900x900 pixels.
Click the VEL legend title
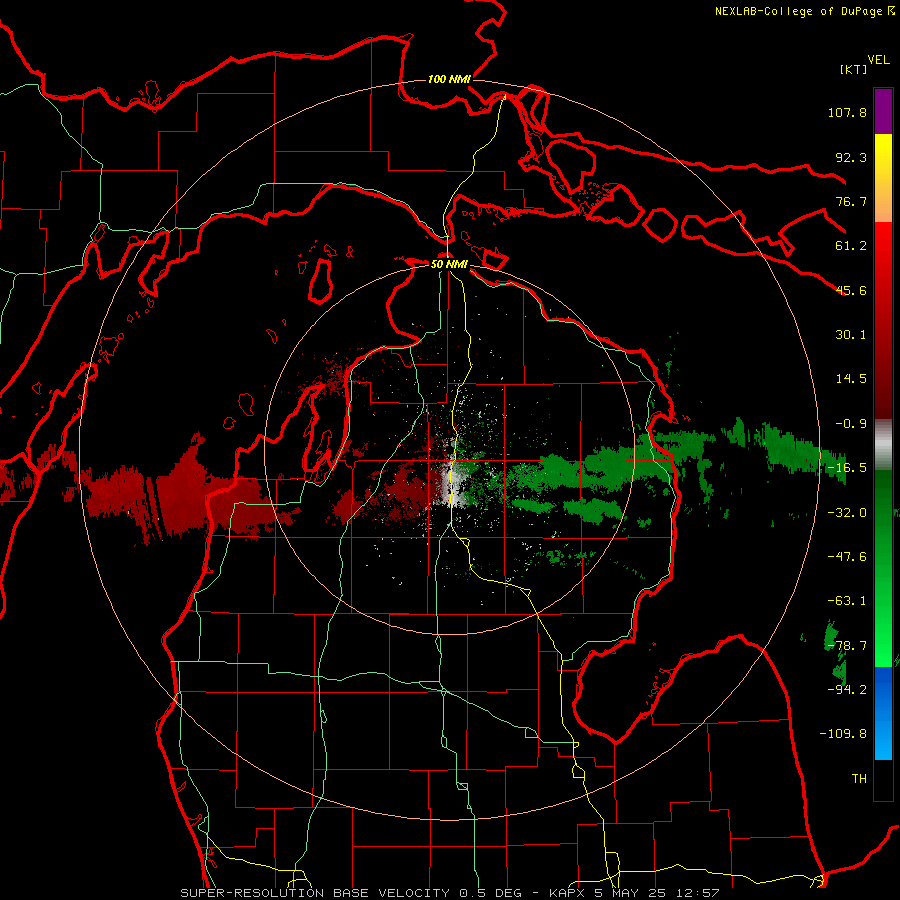(878, 60)
